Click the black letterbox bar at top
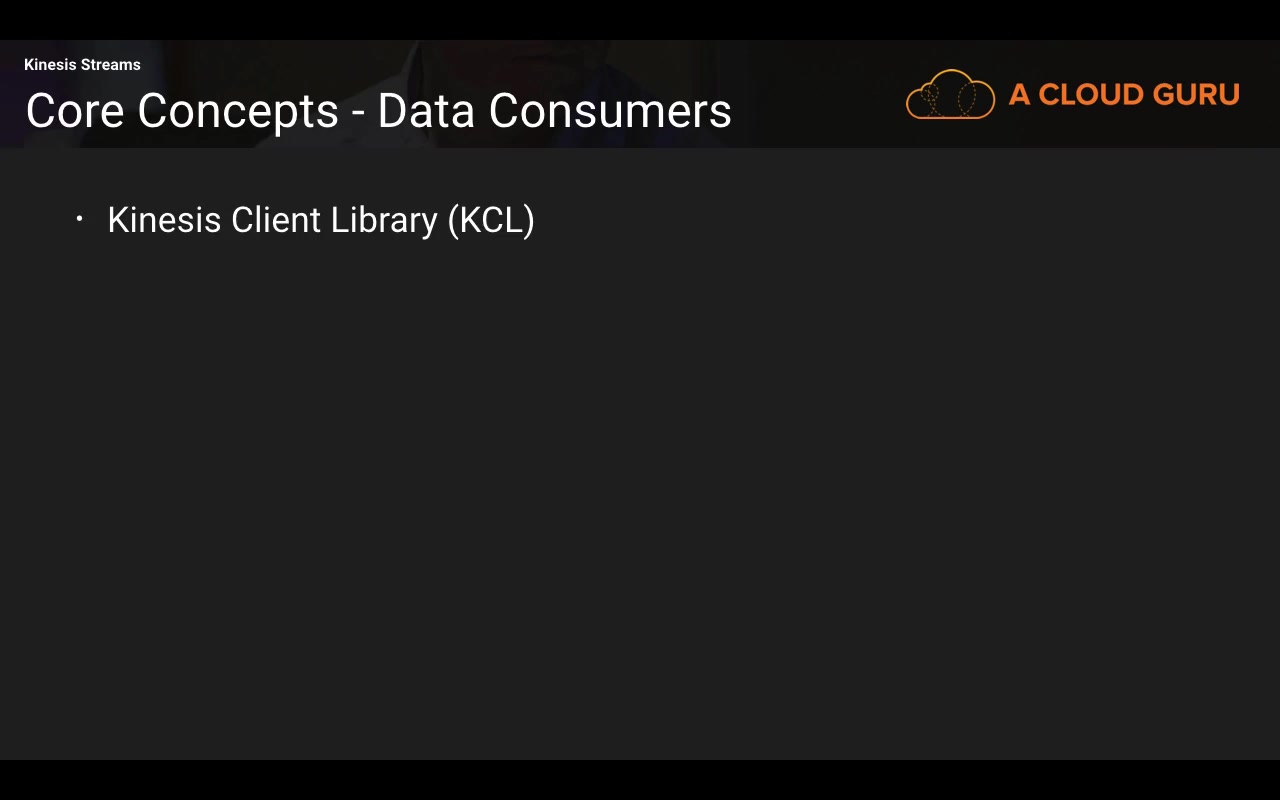 click(640, 19)
